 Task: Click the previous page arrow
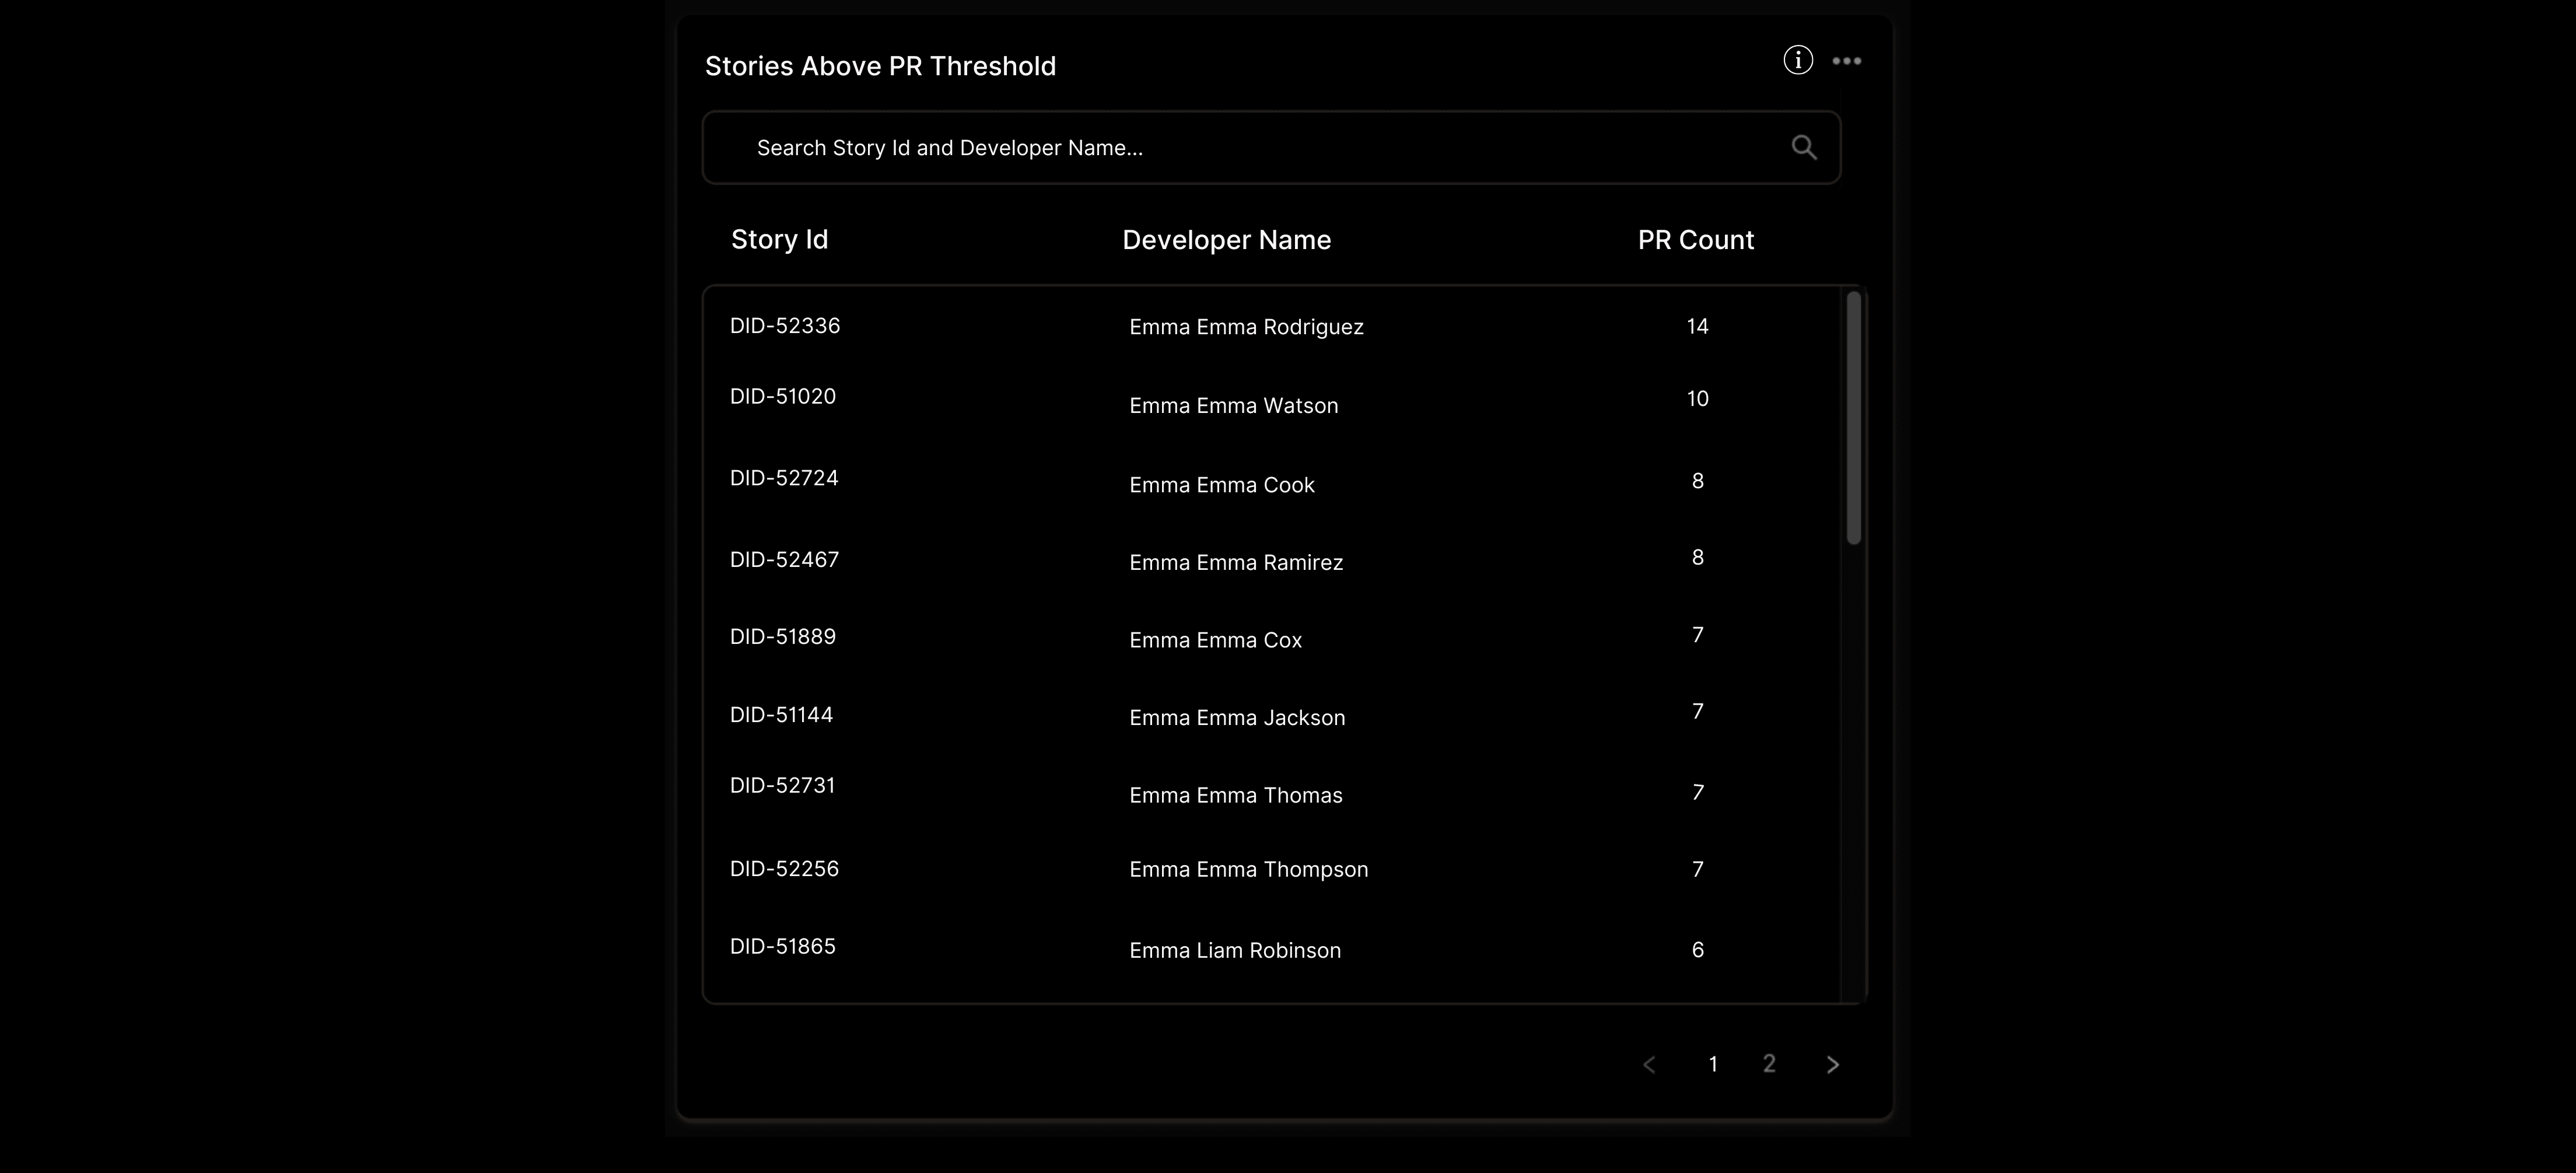click(1649, 1065)
